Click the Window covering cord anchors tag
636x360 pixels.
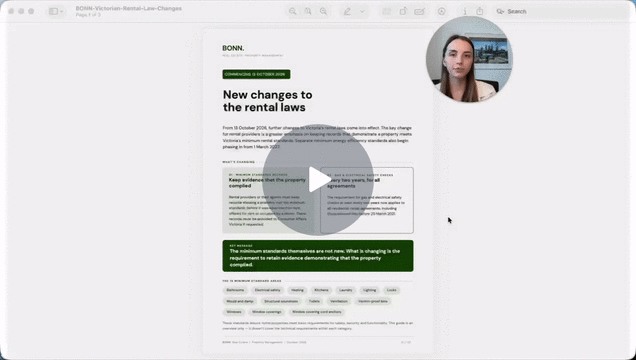(x=317, y=312)
